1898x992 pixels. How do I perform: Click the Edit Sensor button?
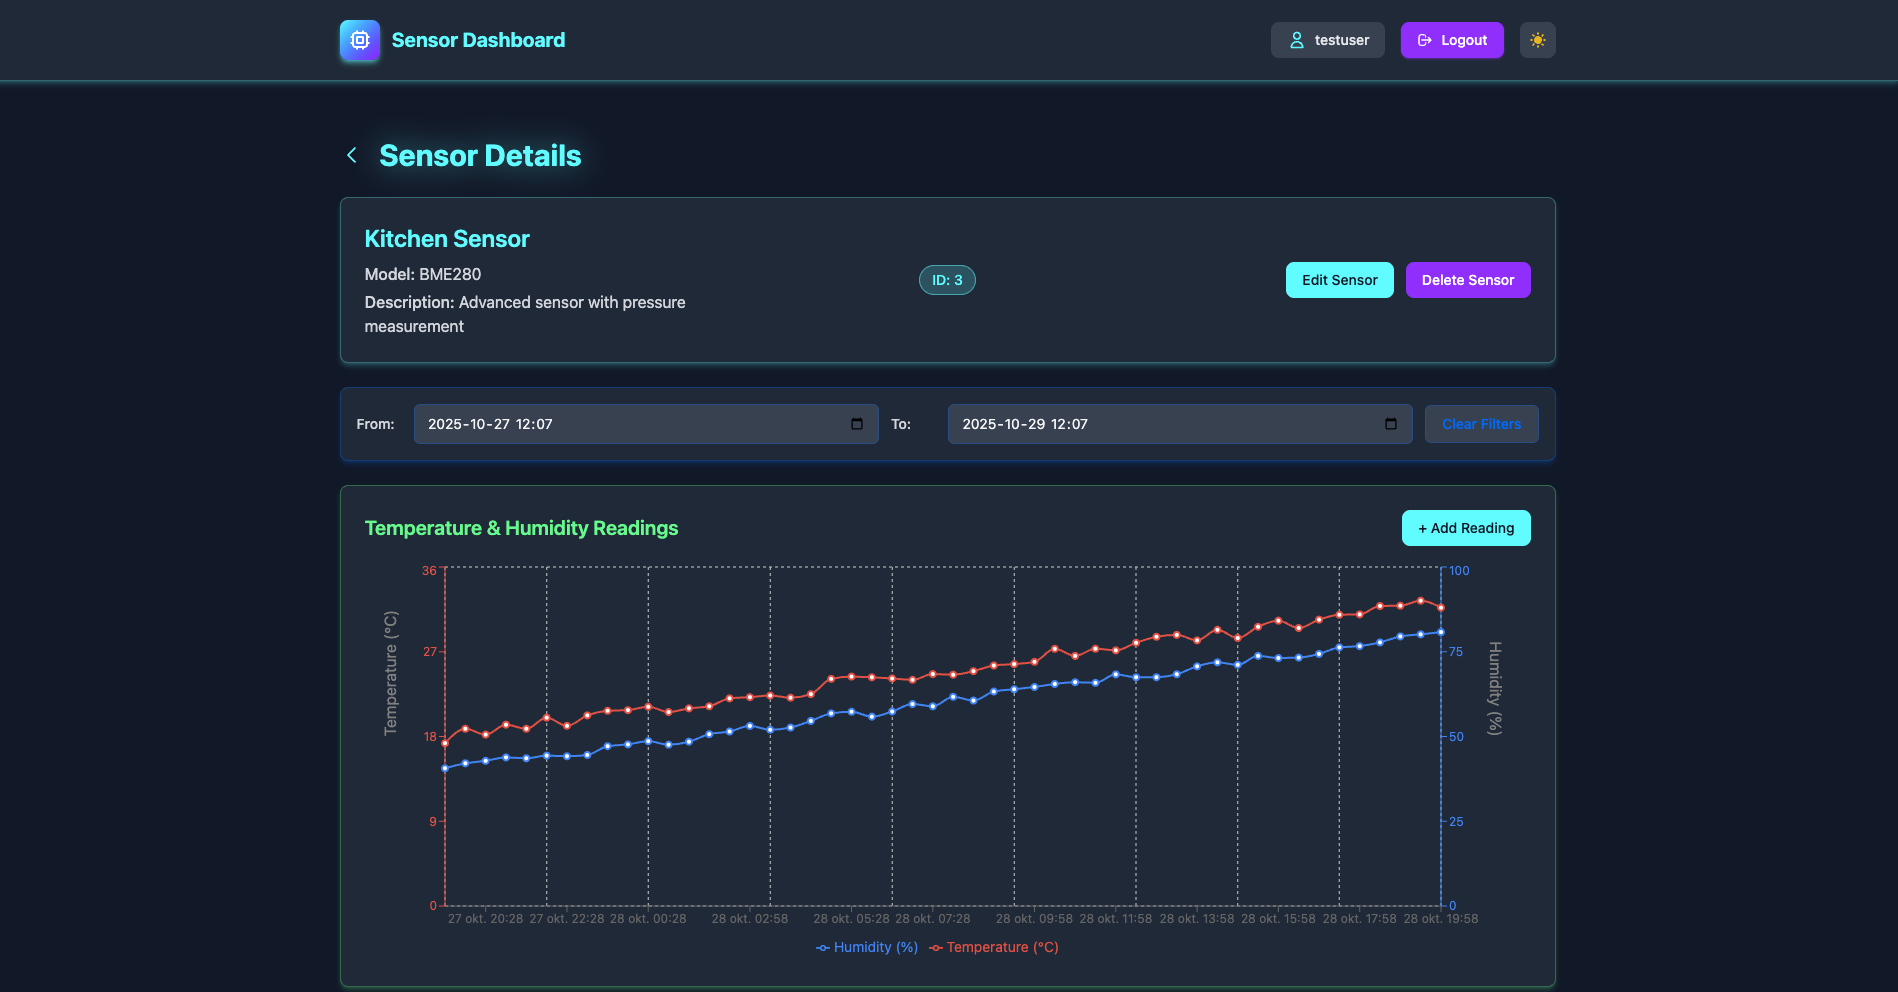pyautogui.click(x=1339, y=280)
